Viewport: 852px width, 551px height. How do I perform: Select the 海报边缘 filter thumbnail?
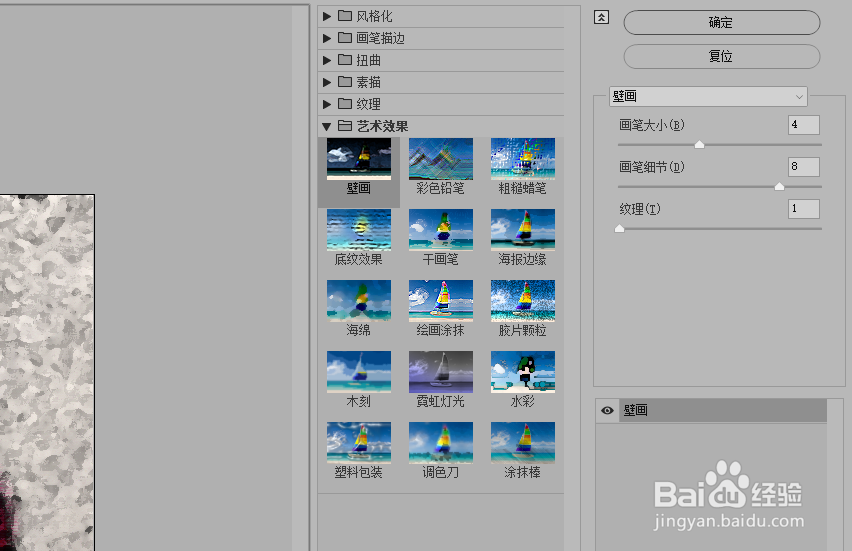tap(523, 230)
